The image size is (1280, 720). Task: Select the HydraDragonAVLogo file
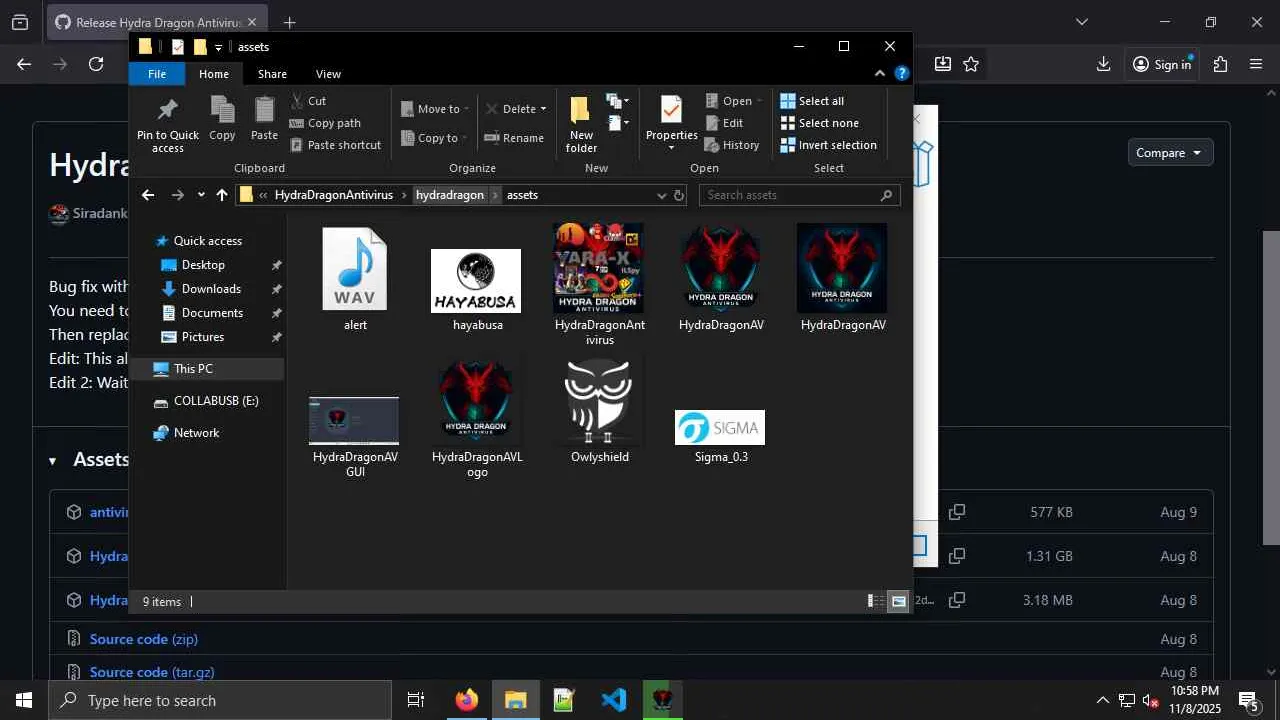click(477, 419)
